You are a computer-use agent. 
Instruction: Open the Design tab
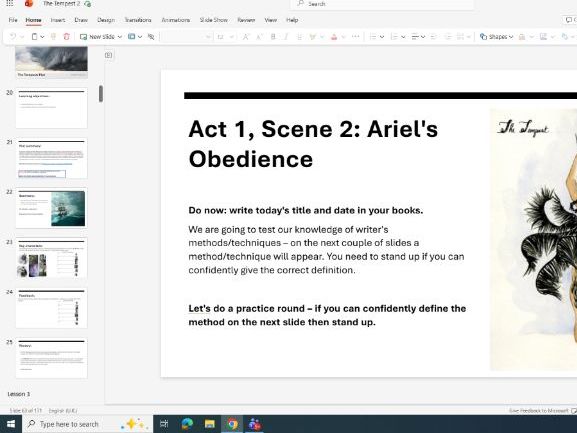pyautogui.click(x=106, y=20)
